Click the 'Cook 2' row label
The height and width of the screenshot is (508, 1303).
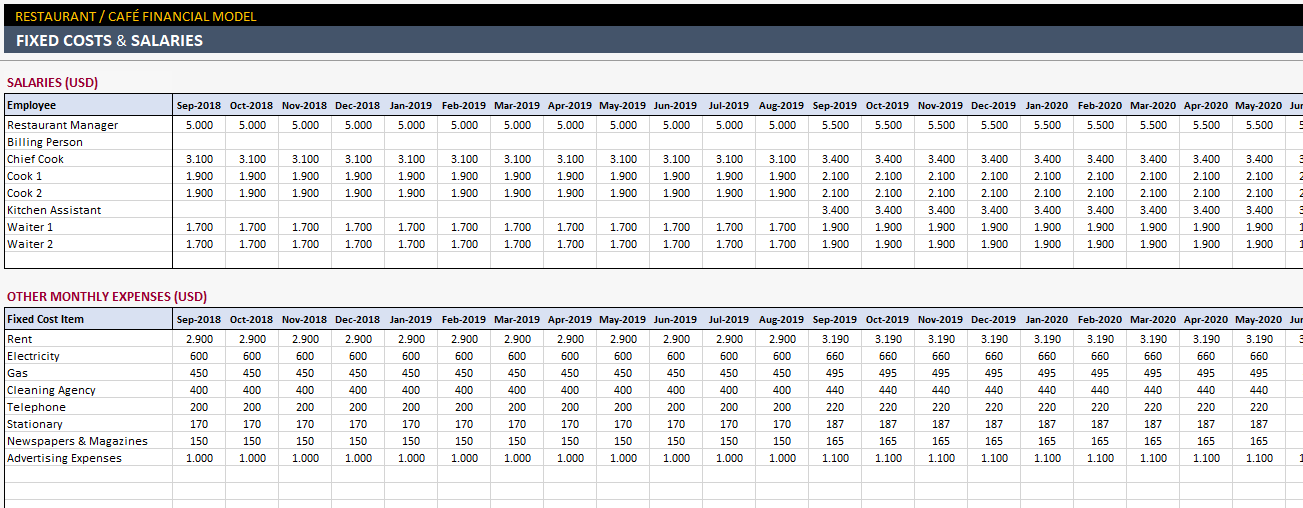coord(24,193)
